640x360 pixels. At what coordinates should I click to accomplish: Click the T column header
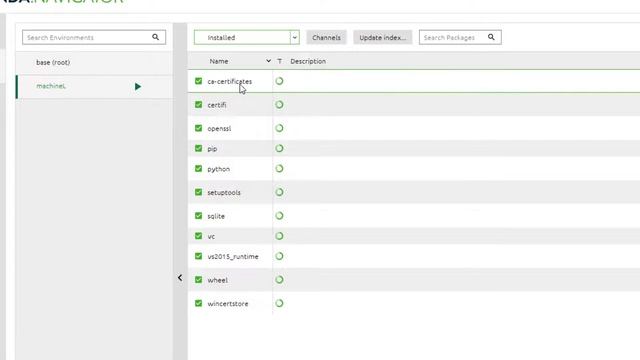point(280,61)
